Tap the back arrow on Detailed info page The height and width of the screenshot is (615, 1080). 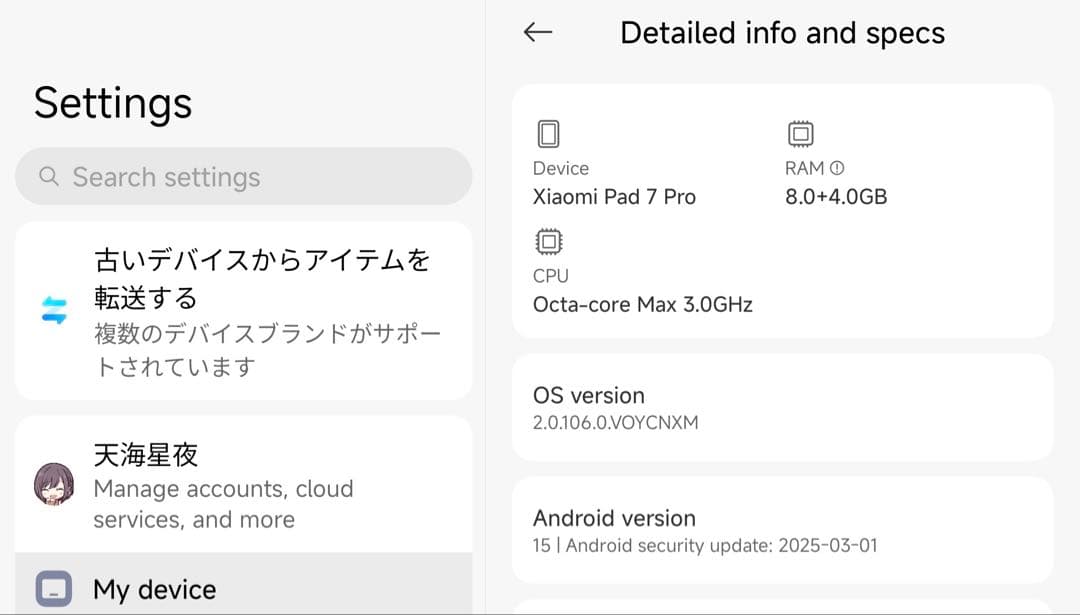coord(537,32)
